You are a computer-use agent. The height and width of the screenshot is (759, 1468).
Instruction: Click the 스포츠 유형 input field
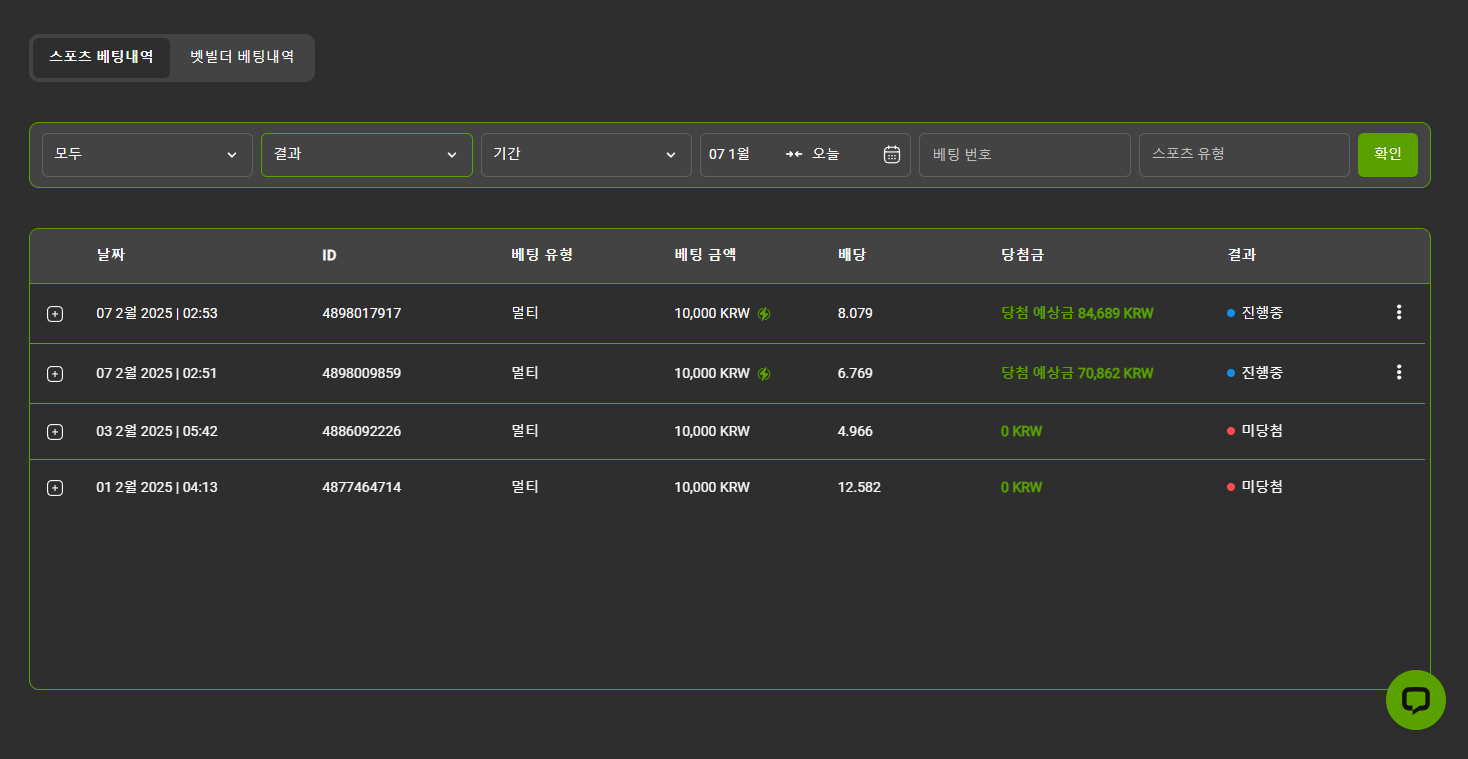click(x=1244, y=155)
